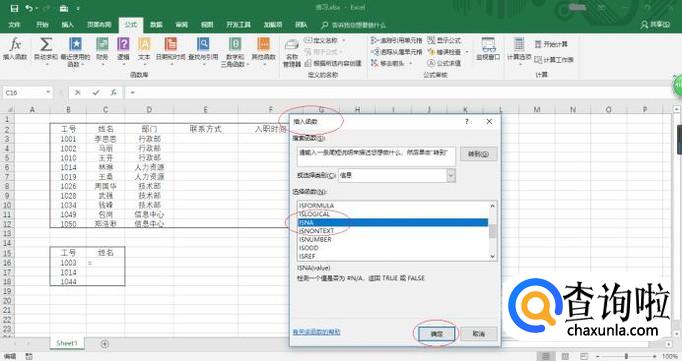Open the File tab

14,25
